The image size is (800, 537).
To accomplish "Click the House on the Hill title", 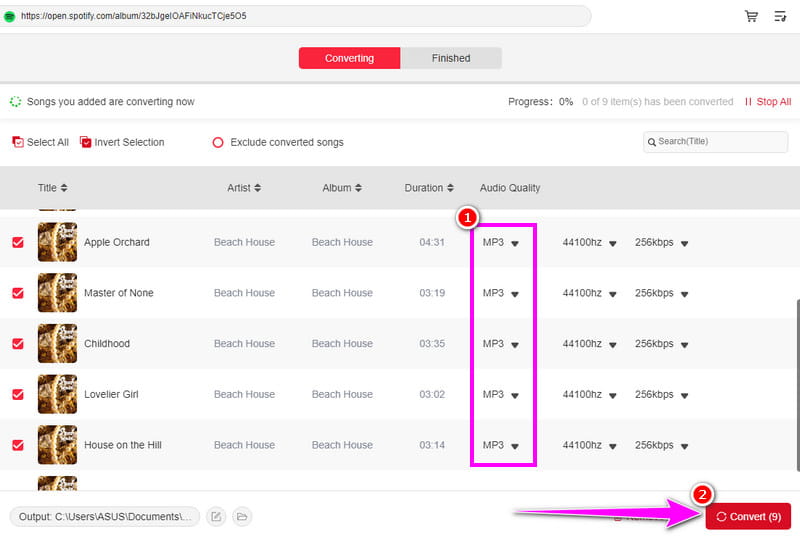I will [123, 445].
